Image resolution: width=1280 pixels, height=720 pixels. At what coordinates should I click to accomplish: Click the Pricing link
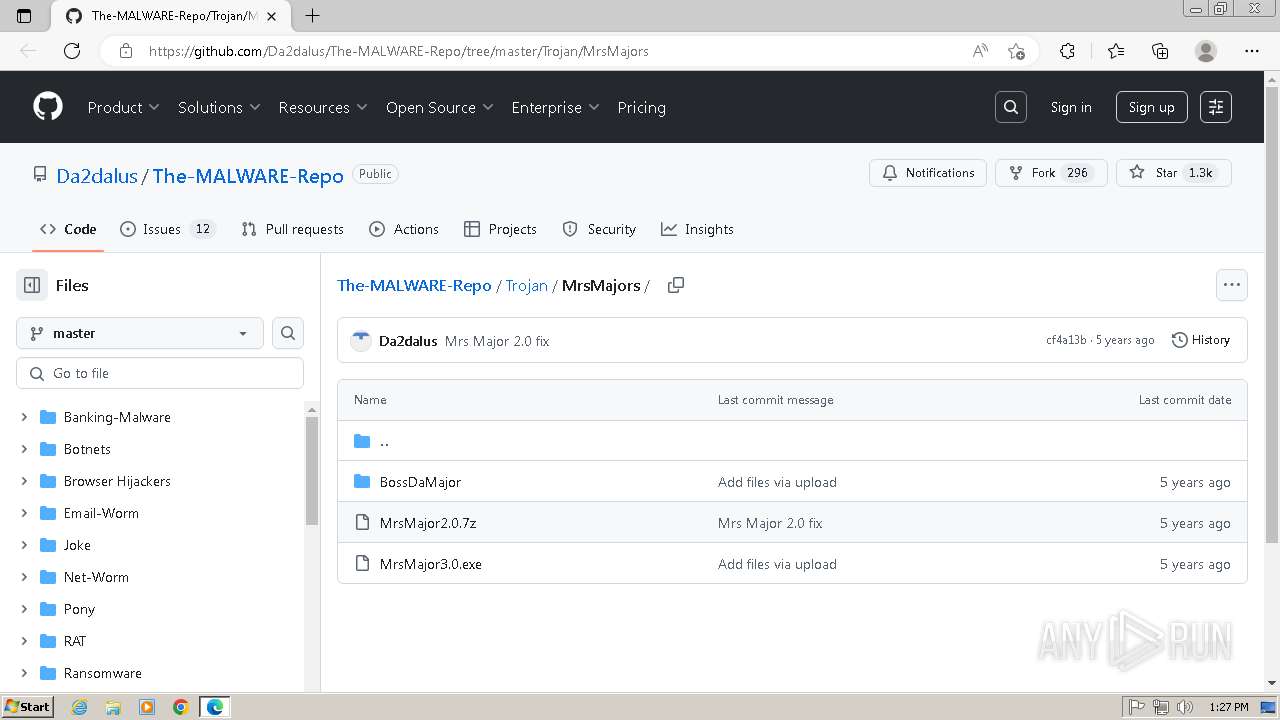tap(641, 107)
